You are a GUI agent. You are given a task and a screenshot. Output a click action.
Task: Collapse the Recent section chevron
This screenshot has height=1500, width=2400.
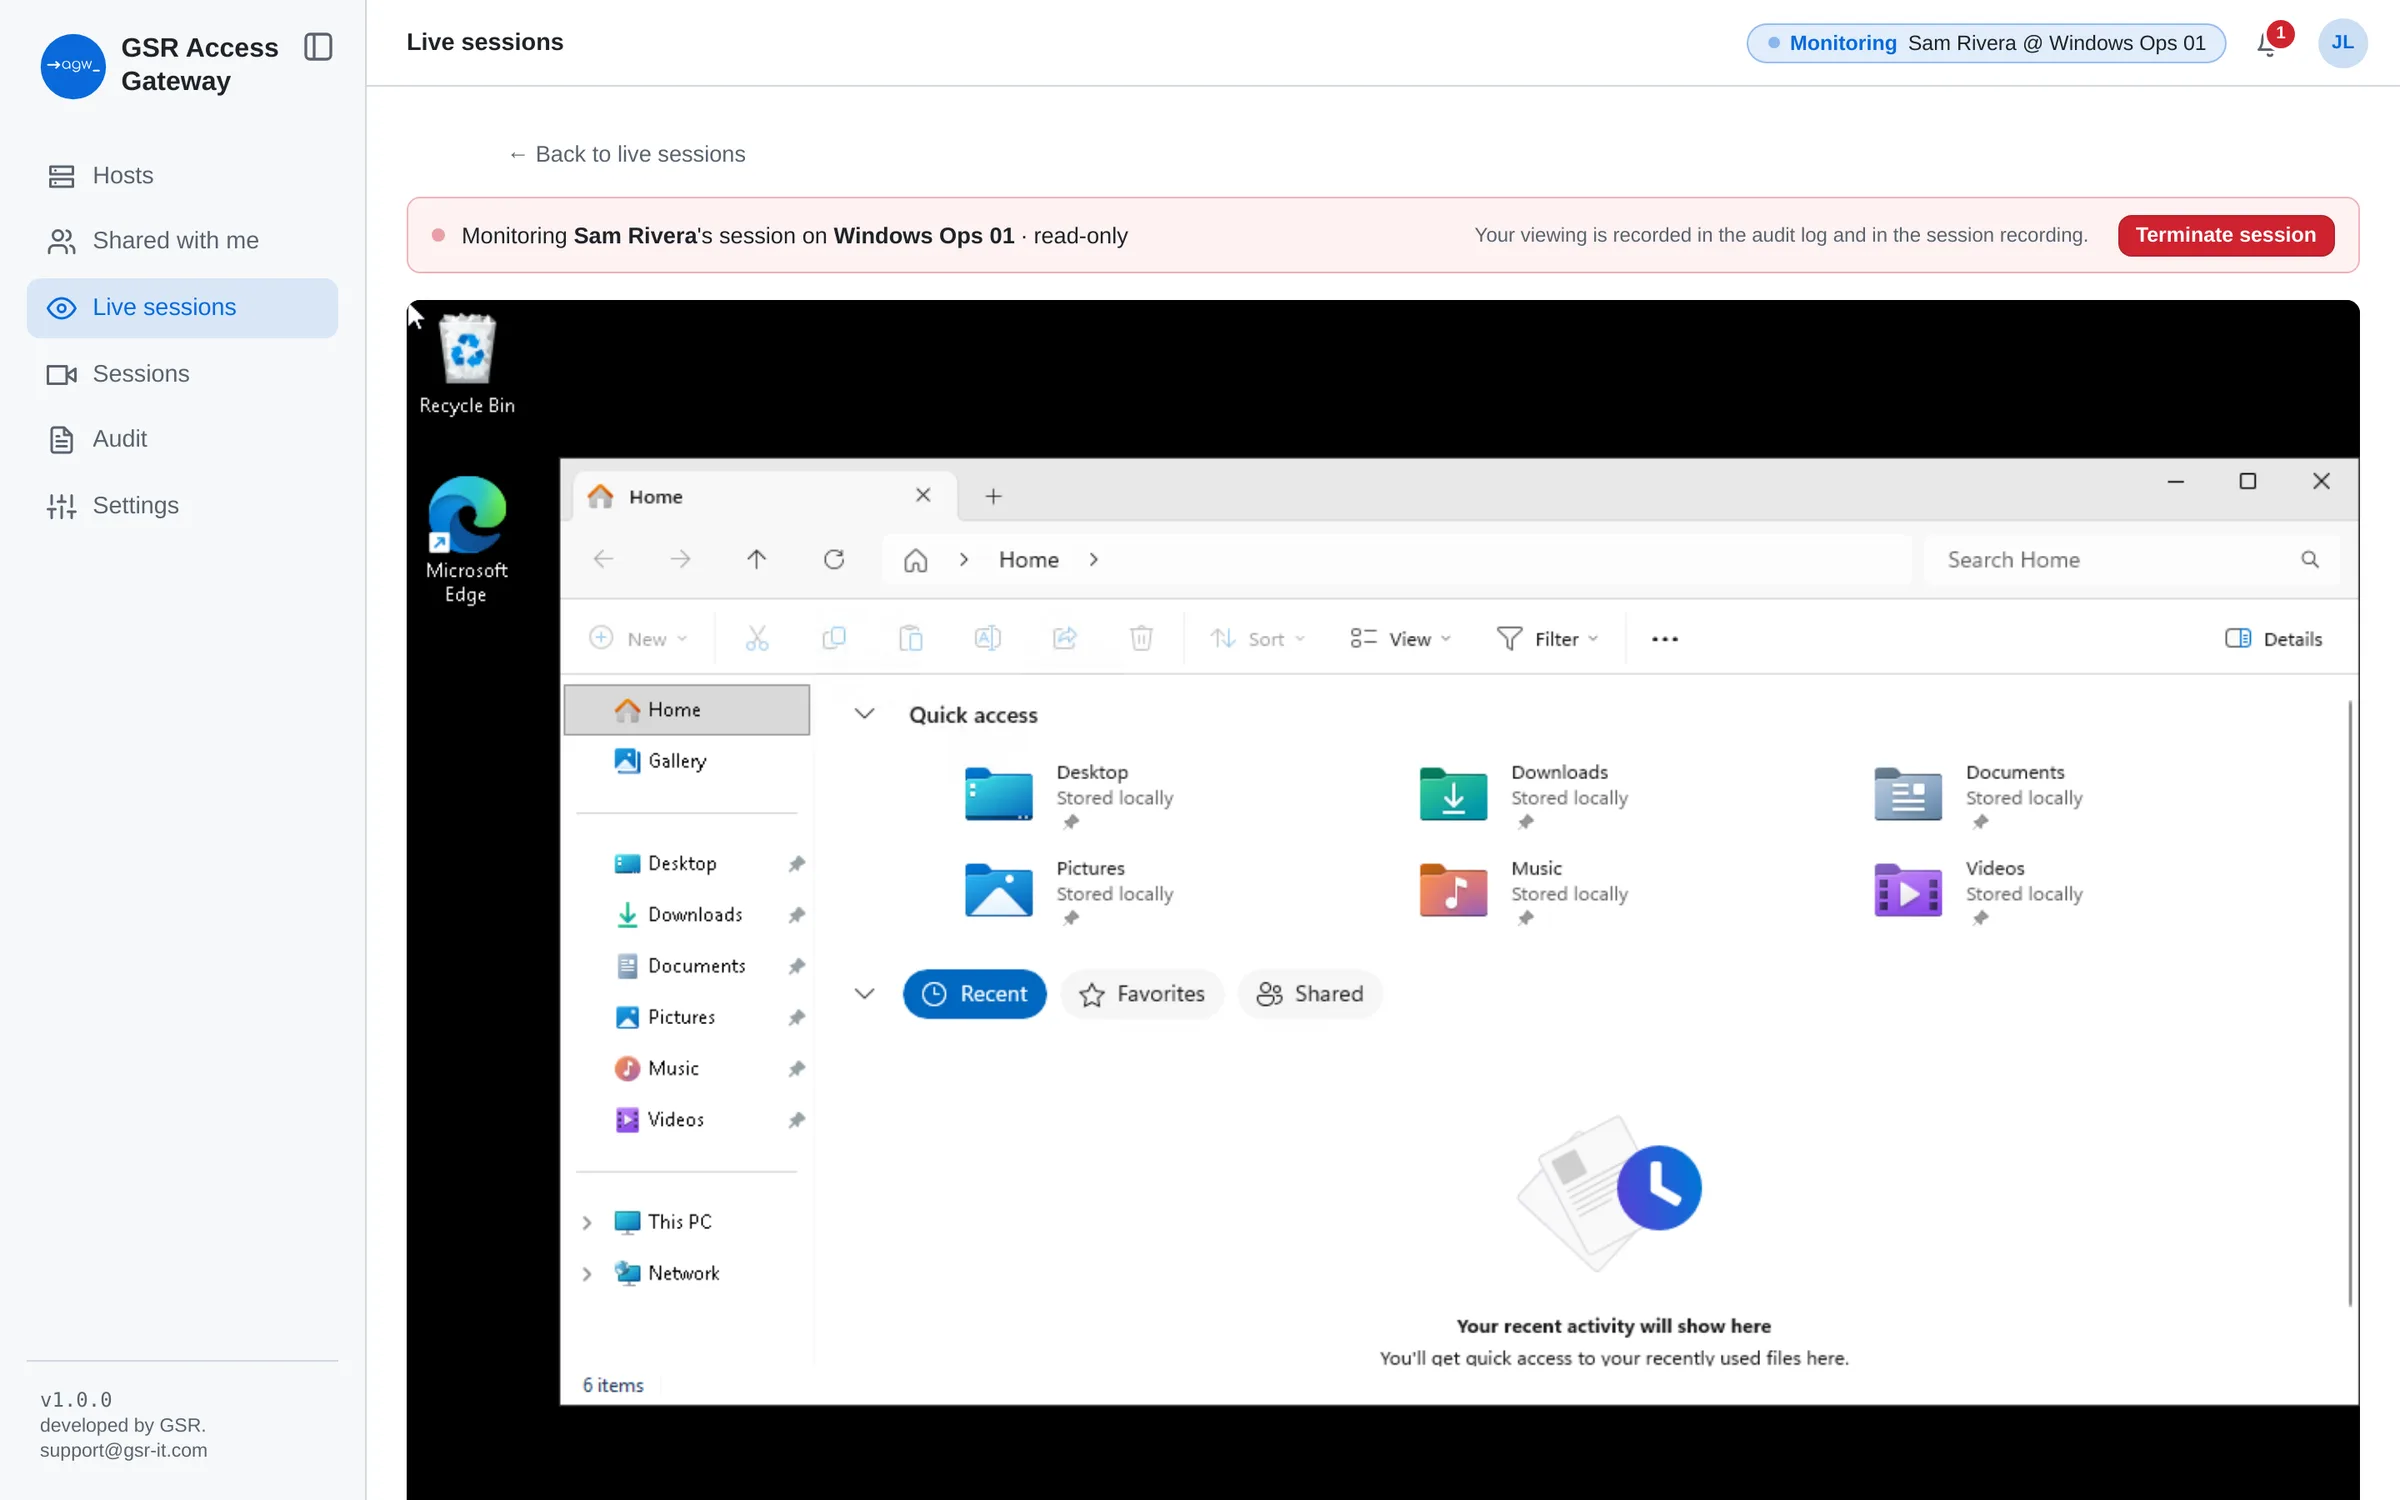coord(864,994)
